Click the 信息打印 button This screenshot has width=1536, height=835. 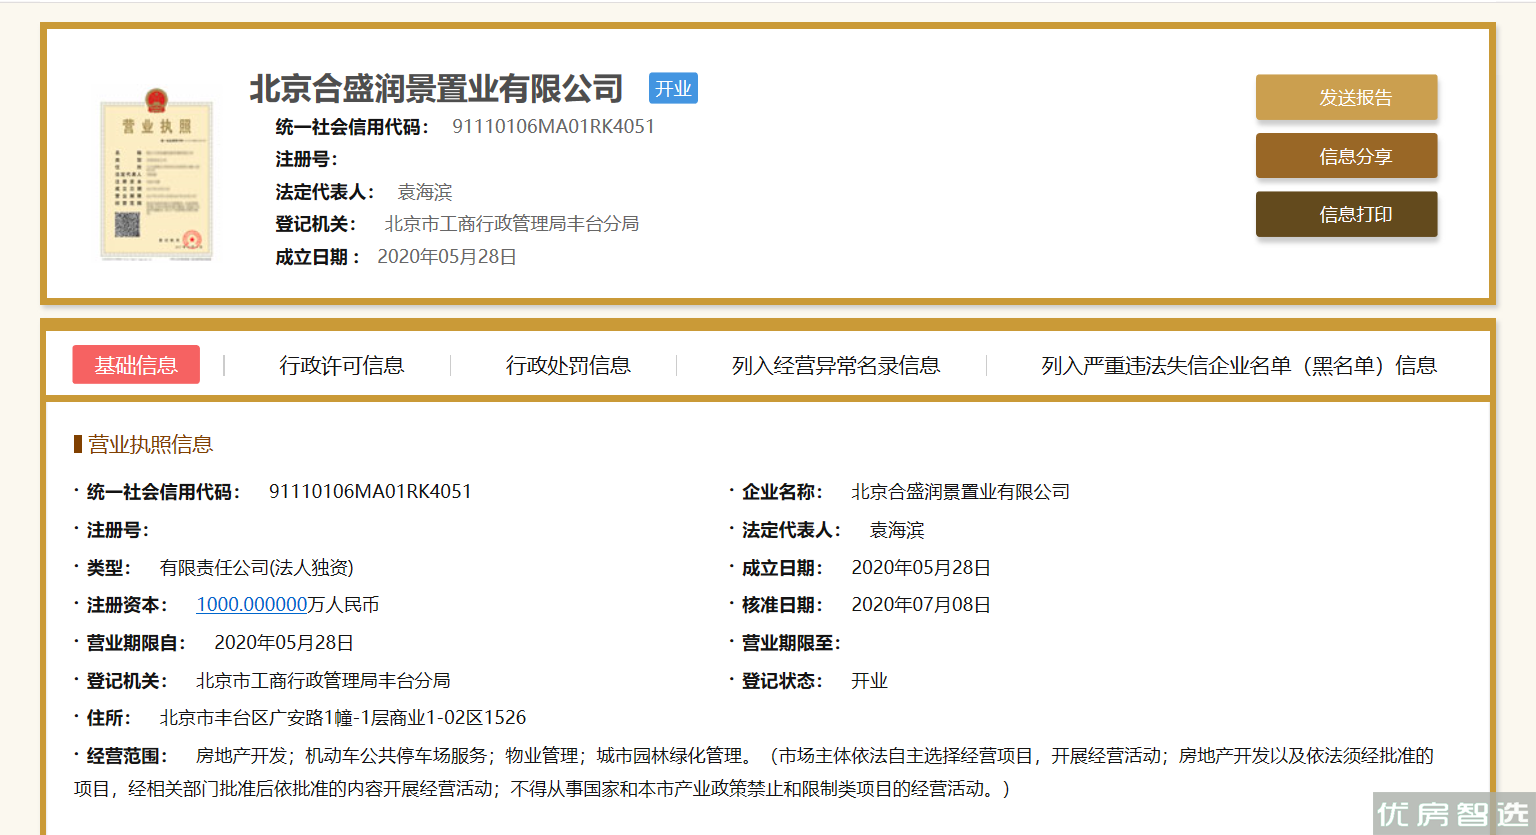pos(1346,214)
